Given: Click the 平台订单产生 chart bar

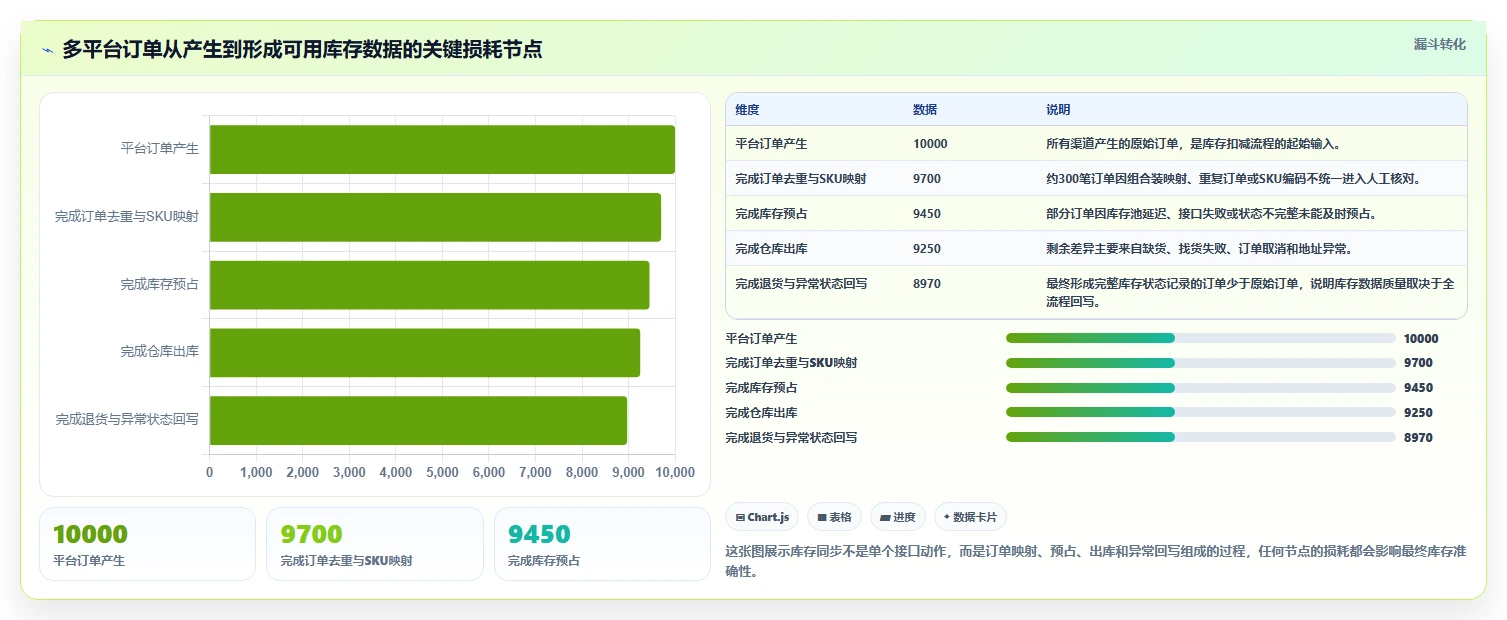Looking at the screenshot, I should click(442, 149).
